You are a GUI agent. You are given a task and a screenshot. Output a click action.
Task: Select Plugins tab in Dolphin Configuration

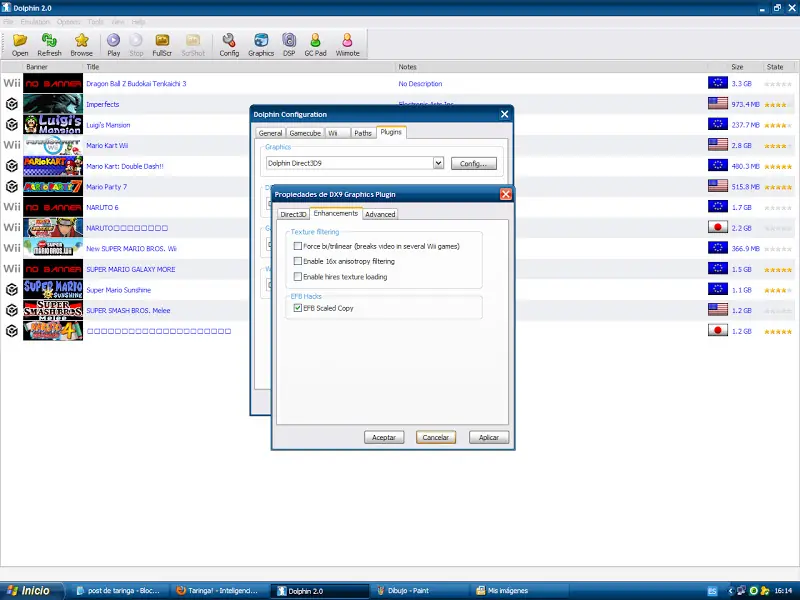[391, 132]
